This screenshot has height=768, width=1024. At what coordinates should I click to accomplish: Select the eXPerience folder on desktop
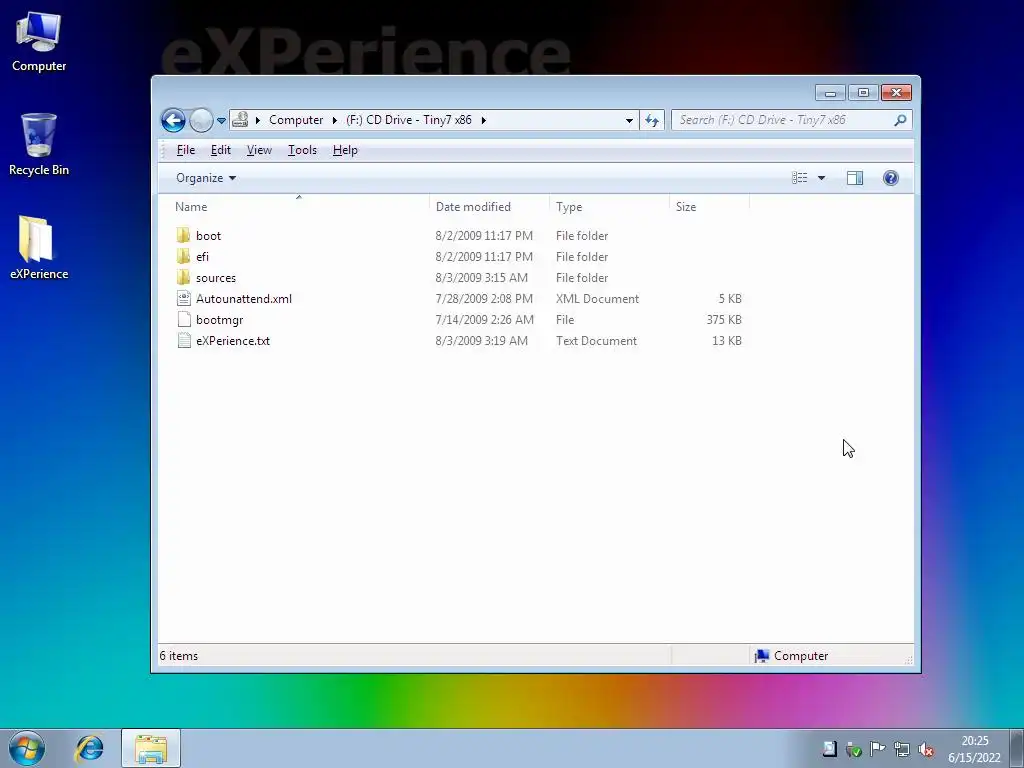tap(39, 248)
